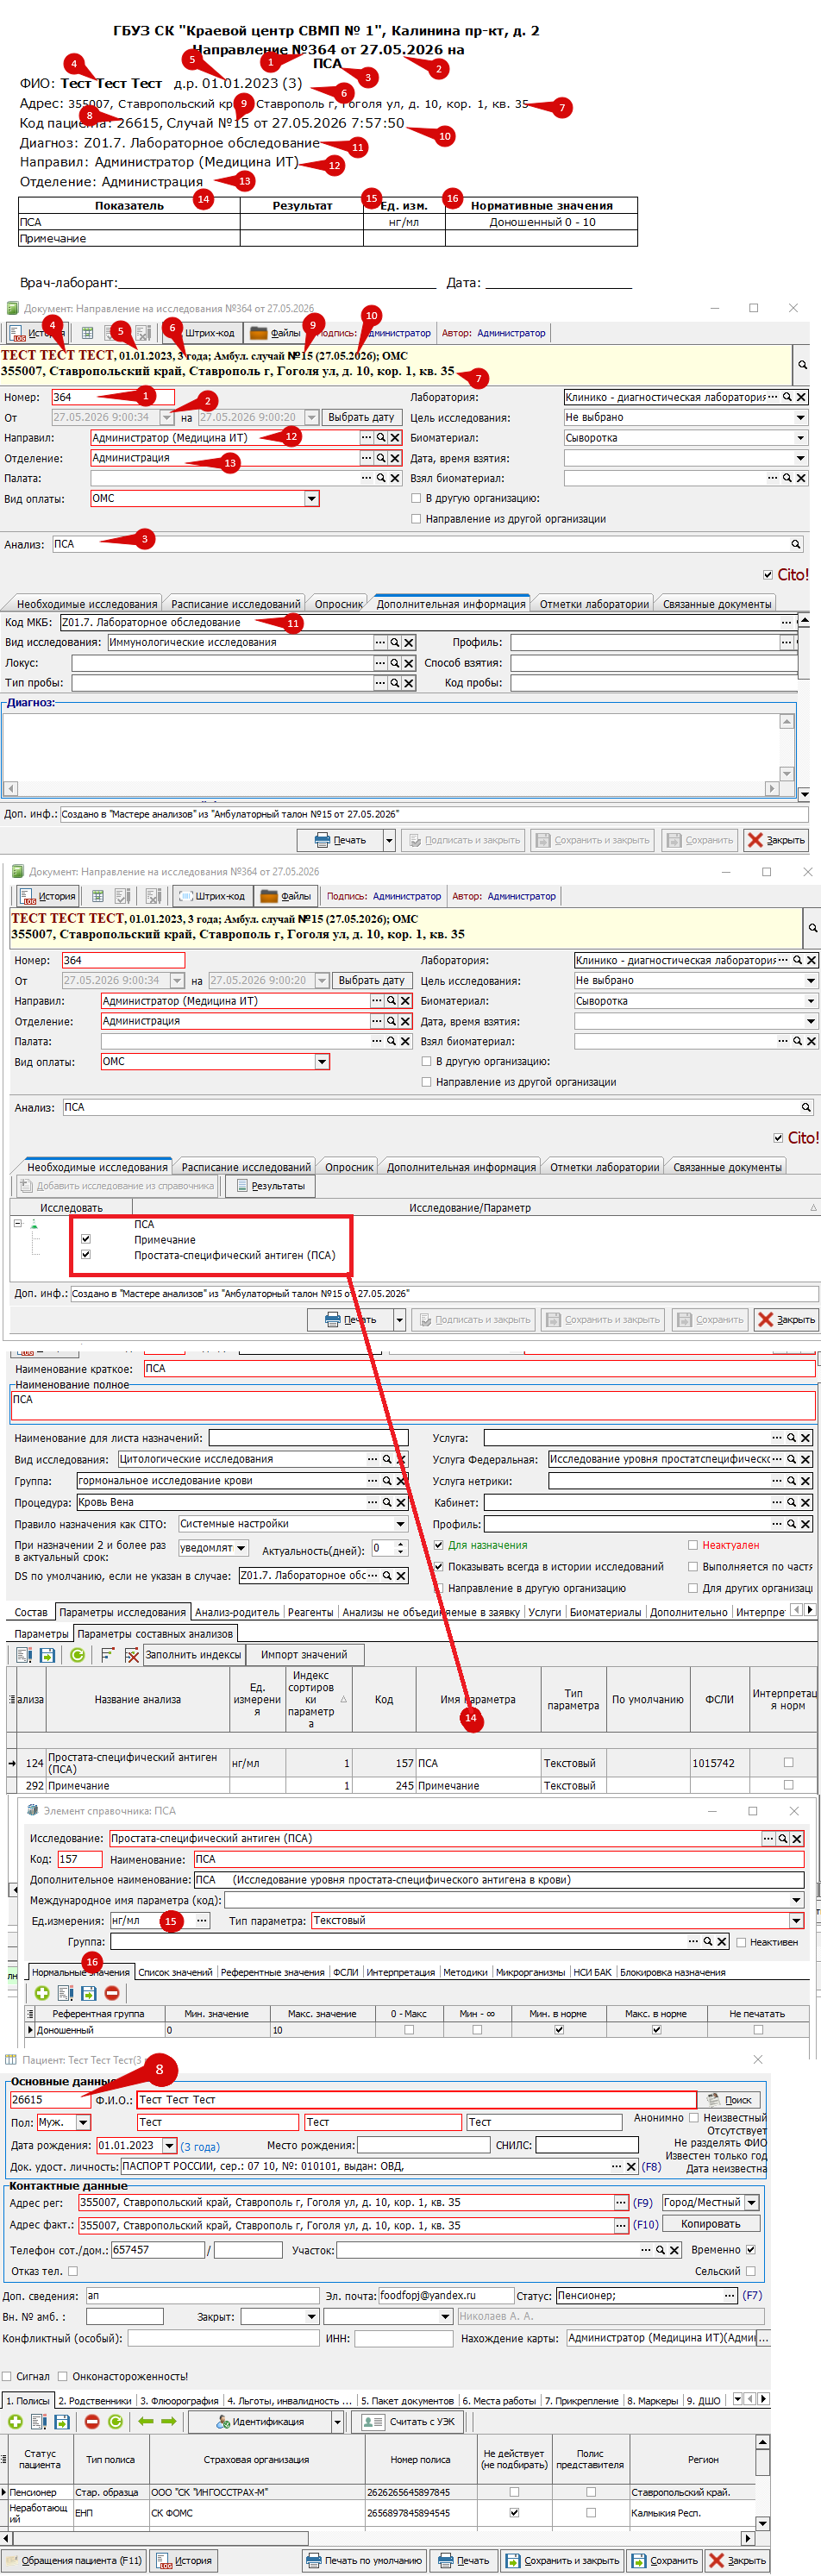
Task: Click Копировать address button
Action: (711, 2224)
